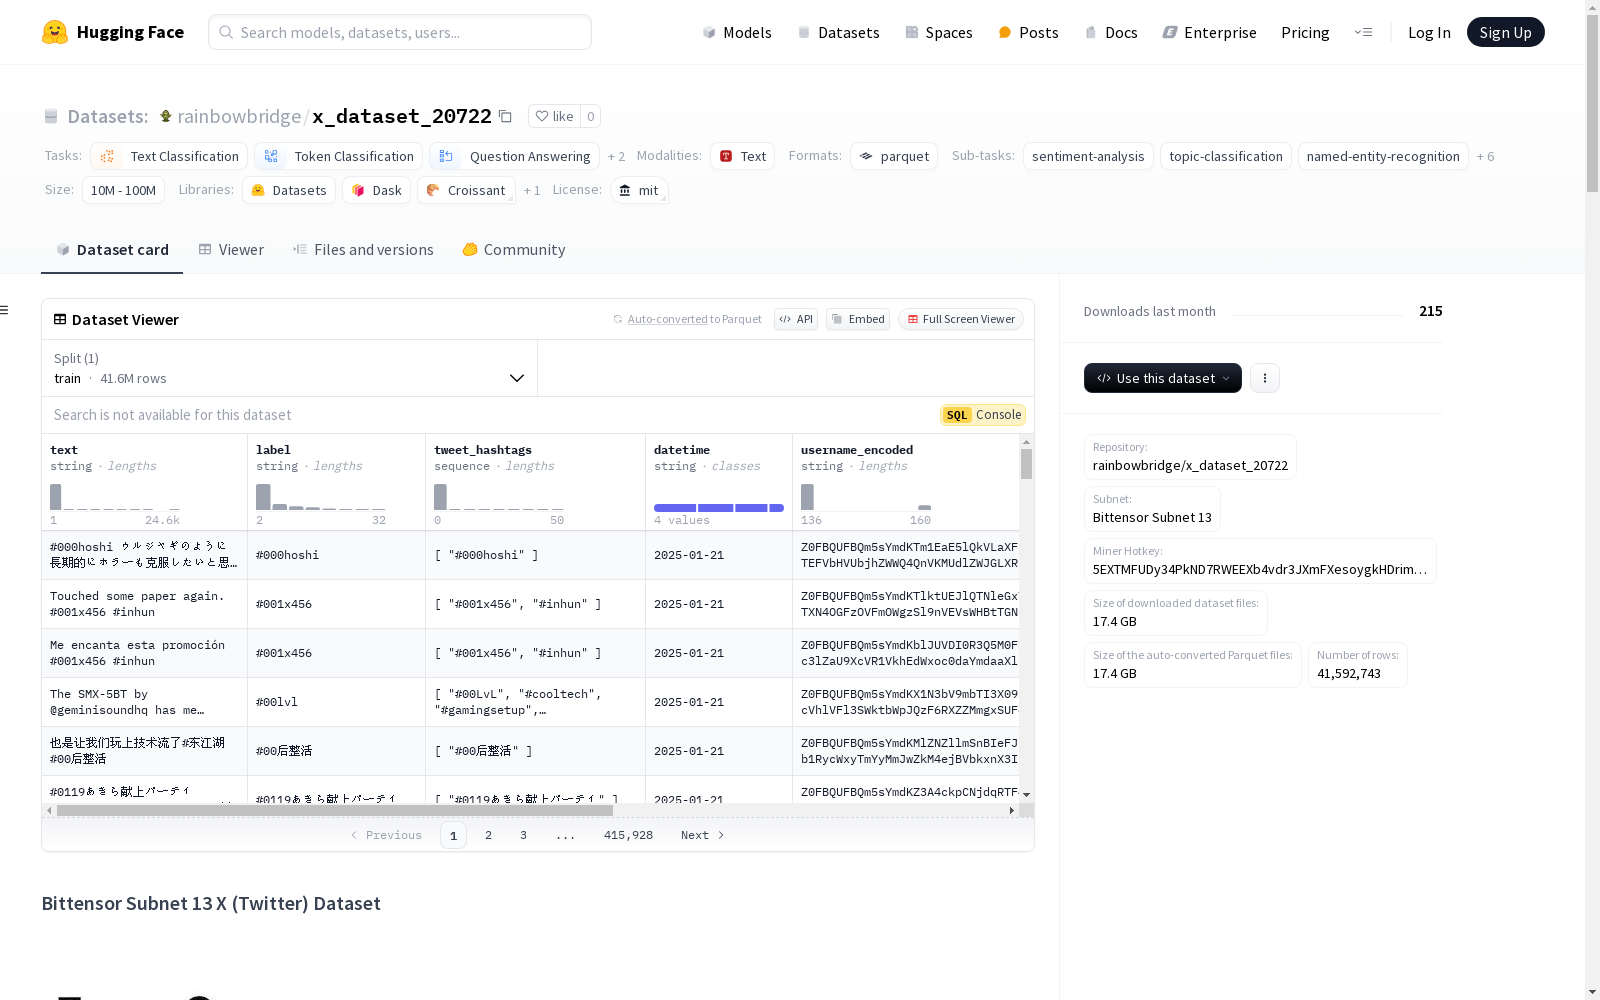The width and height of the screenshot is (1600, 1000).
Task: Click the Token Classification task tag
Action: coord(338,156)
